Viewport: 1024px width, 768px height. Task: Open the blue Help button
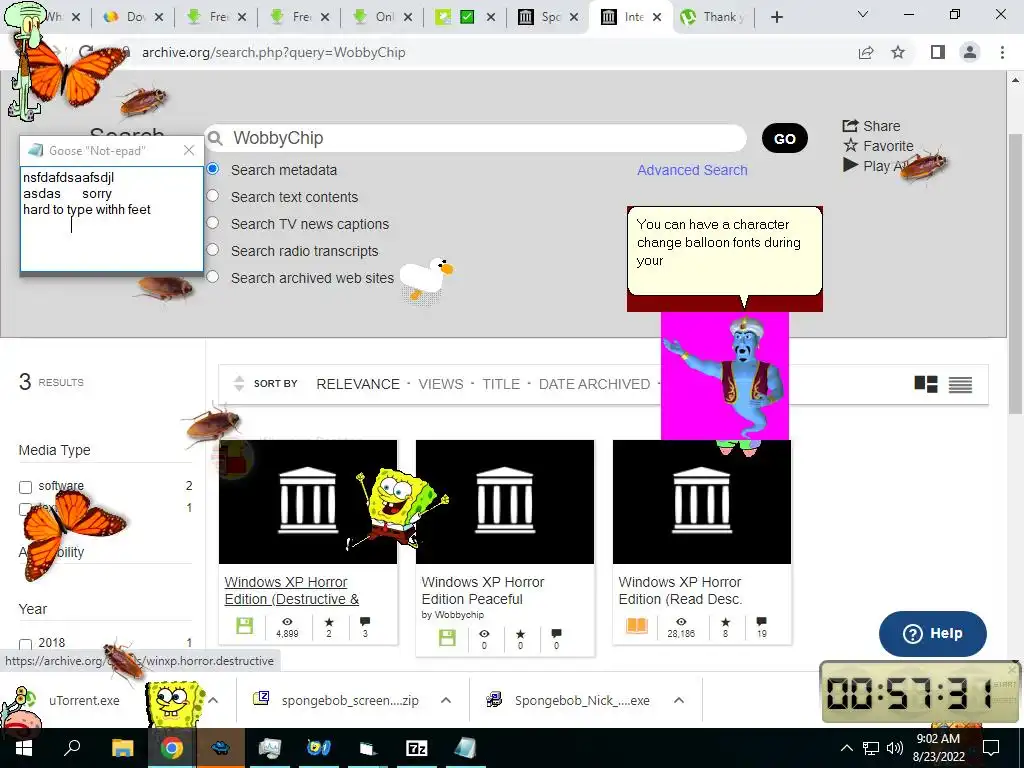(x=933, y=633)
